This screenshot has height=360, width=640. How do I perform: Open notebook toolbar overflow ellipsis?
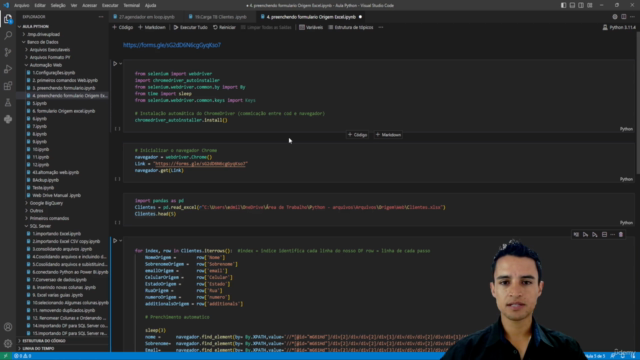point(381,27)
